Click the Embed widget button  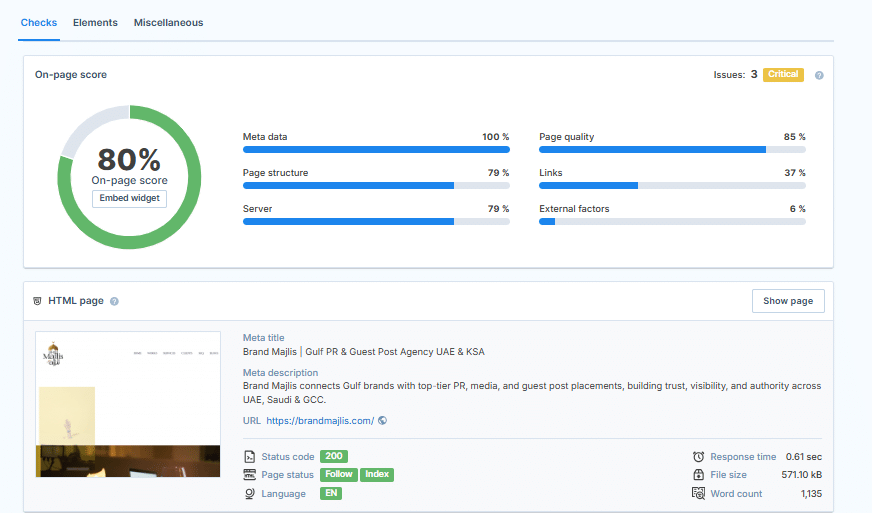(130, 198)
